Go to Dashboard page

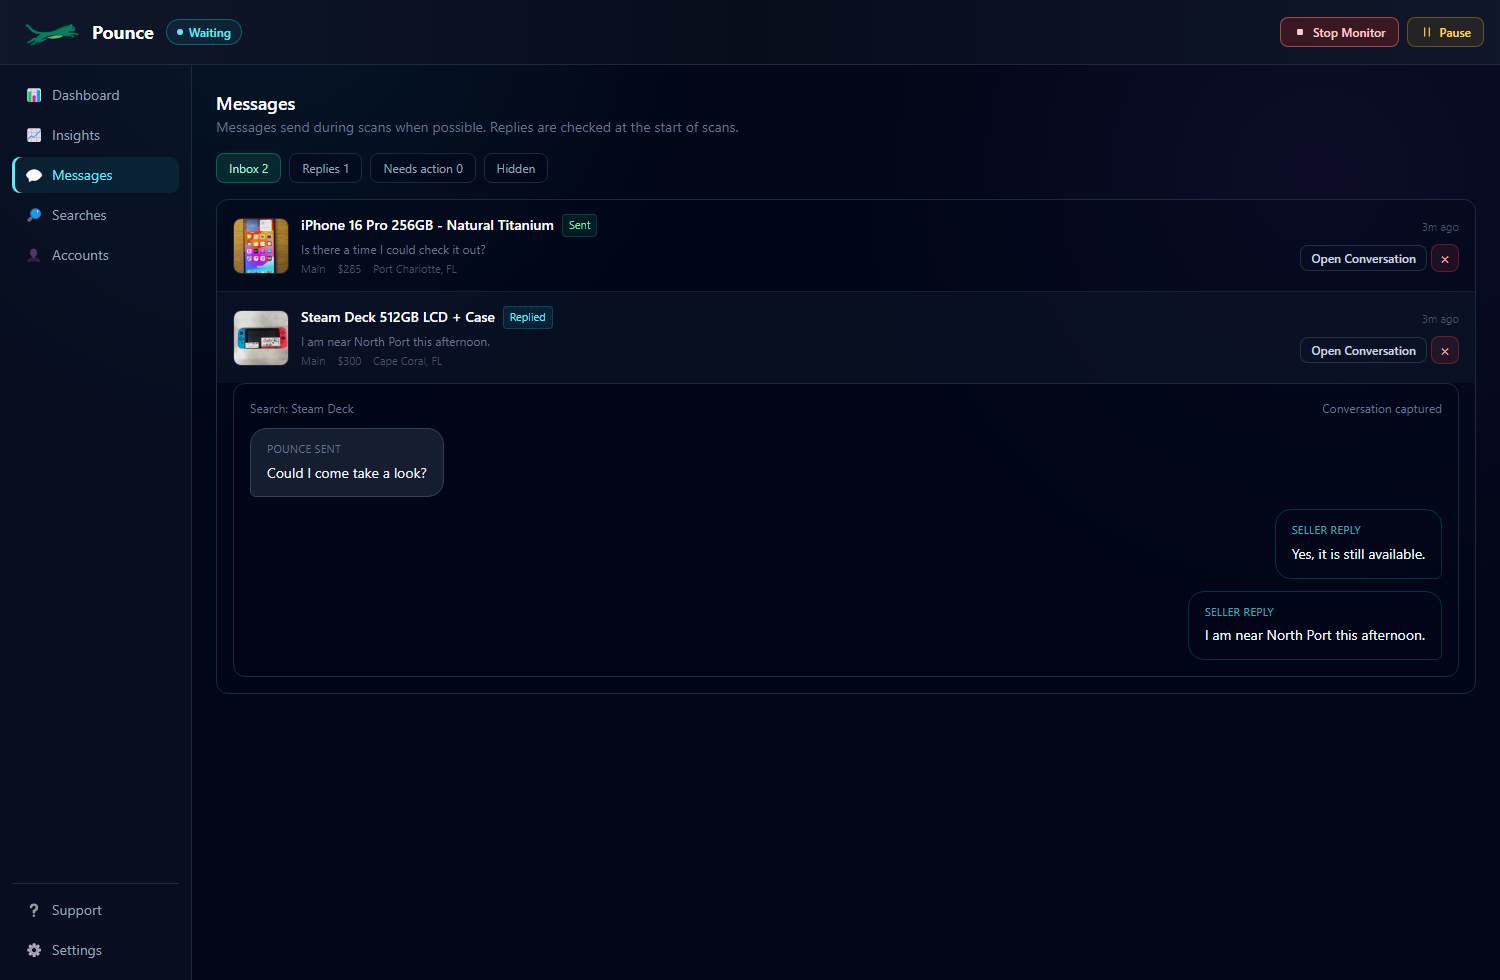pyautogui.click(x=96, y=95)
